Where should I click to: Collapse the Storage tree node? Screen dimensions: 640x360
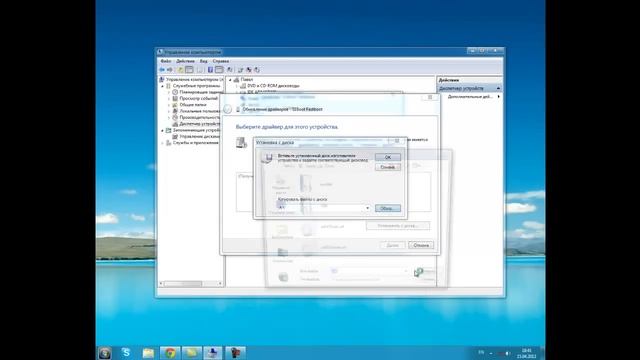tap(162, 131)
